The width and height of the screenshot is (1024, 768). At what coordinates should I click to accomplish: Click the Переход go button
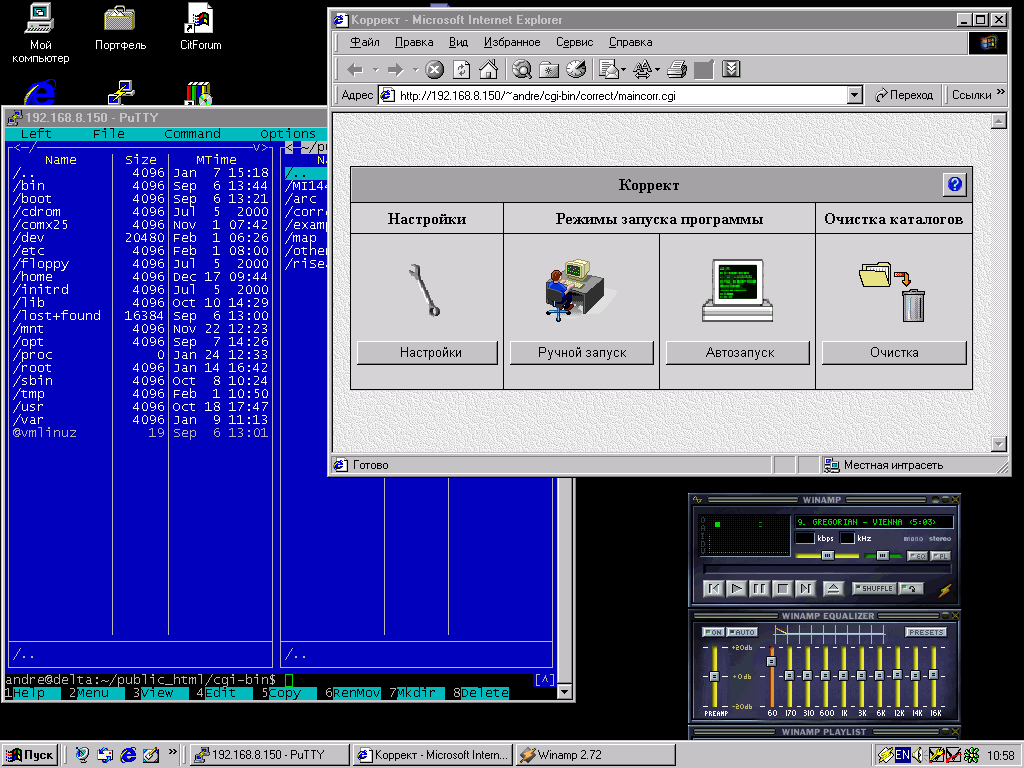coord(904,95)
